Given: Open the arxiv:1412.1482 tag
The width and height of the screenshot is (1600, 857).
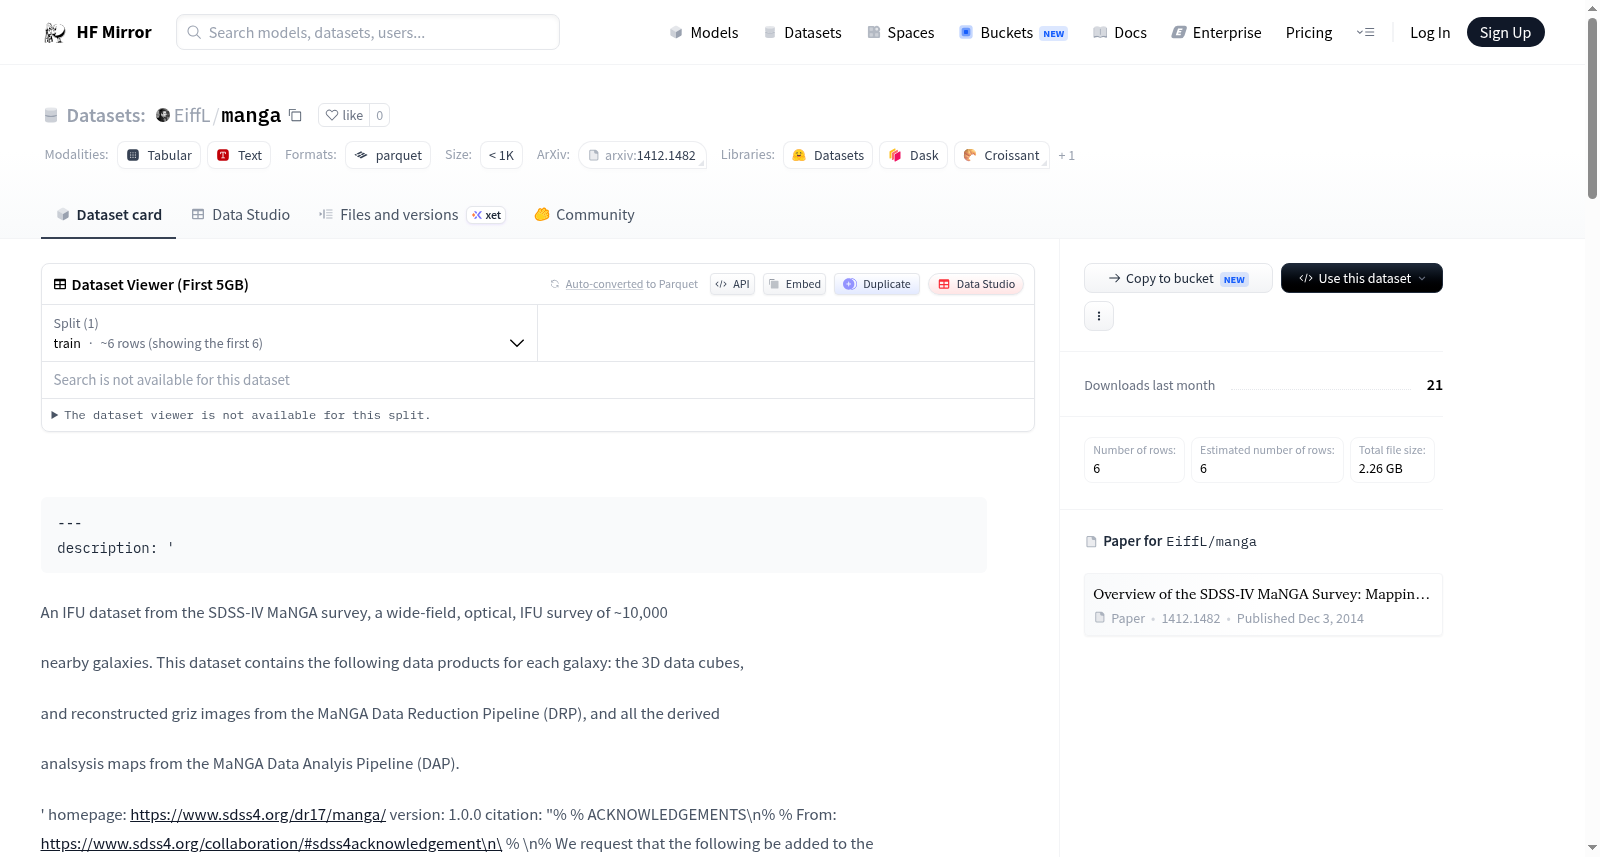Looking at the screenshot, I should pos(642,155).
